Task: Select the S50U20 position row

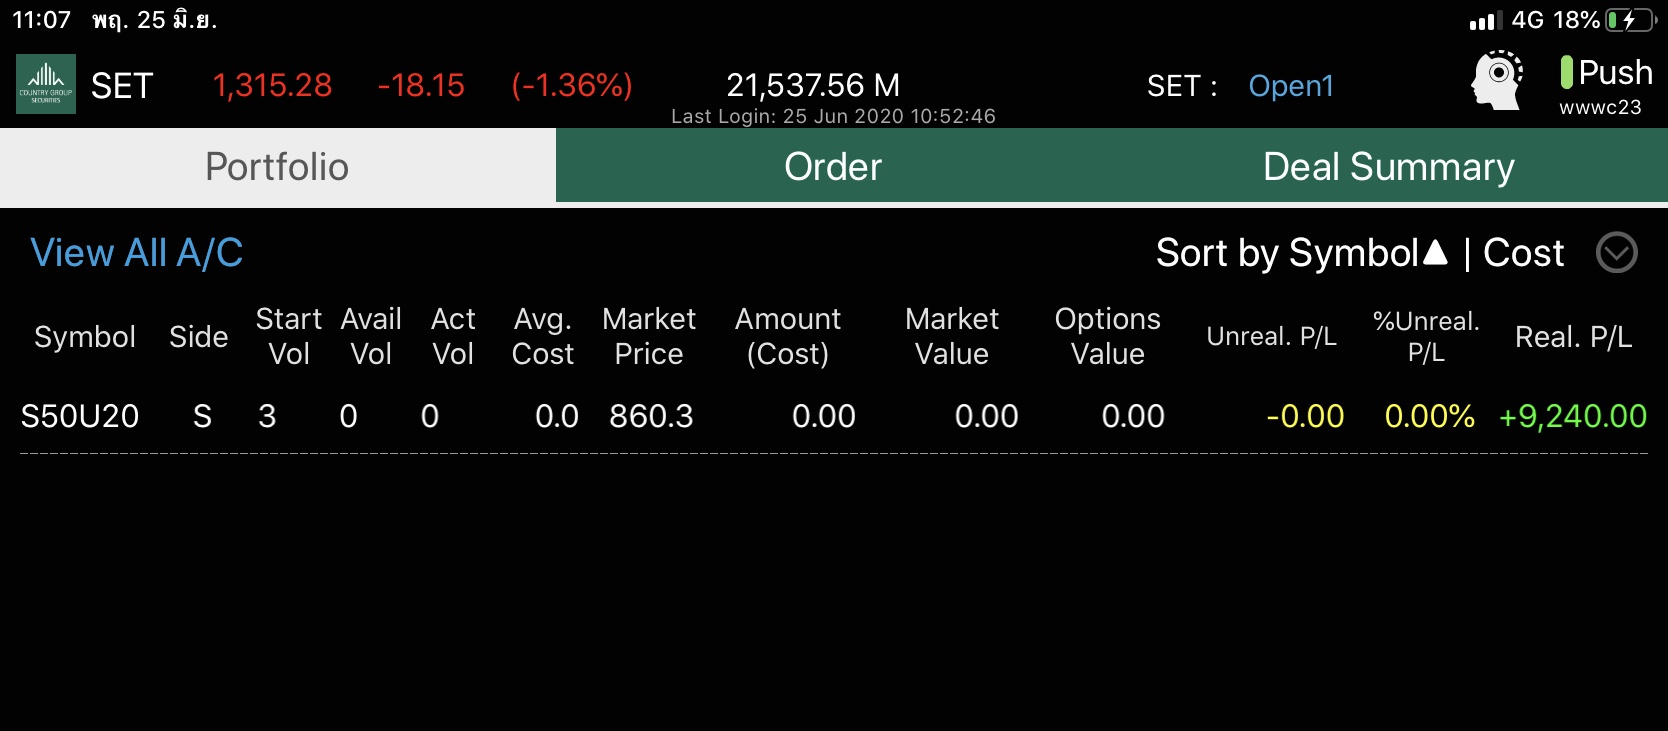Action: tap(80, 416)
